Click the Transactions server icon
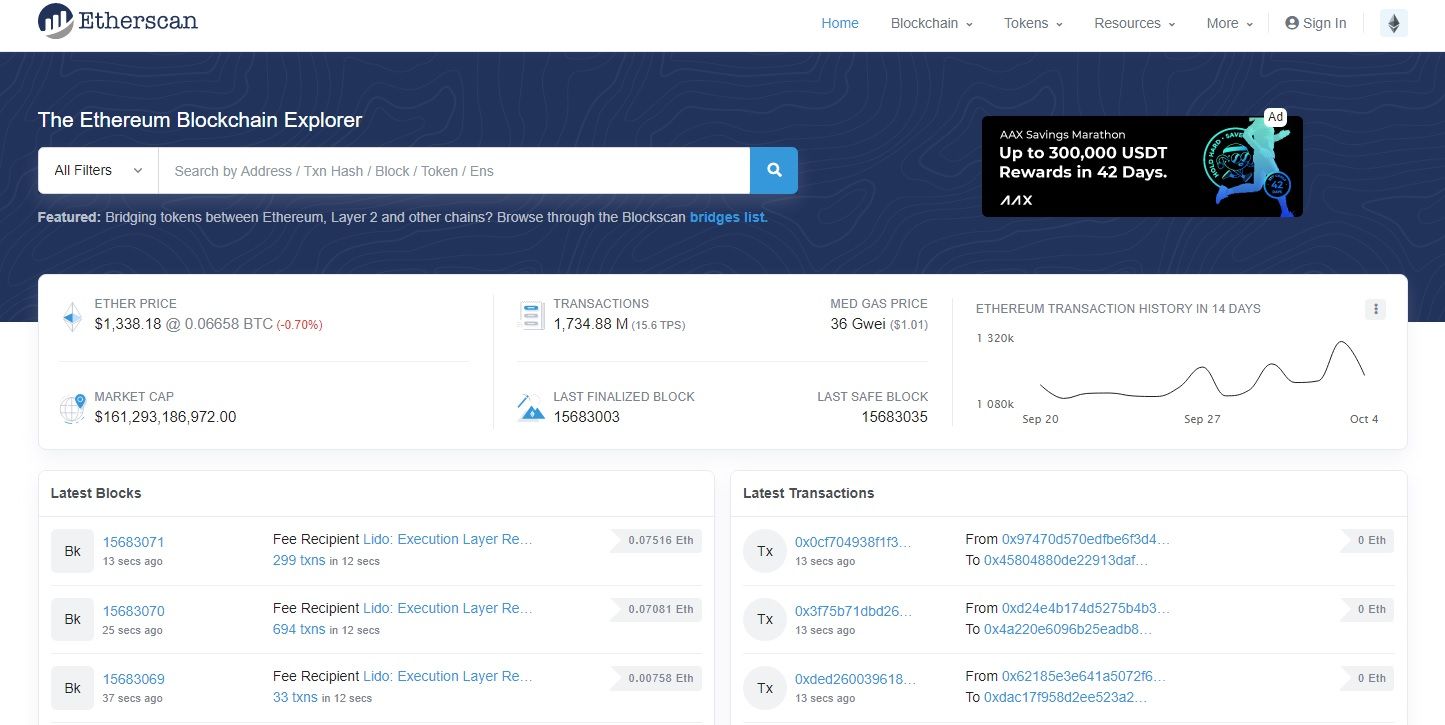This screenshot has height=725, width=1445. [x=531, y=315]
